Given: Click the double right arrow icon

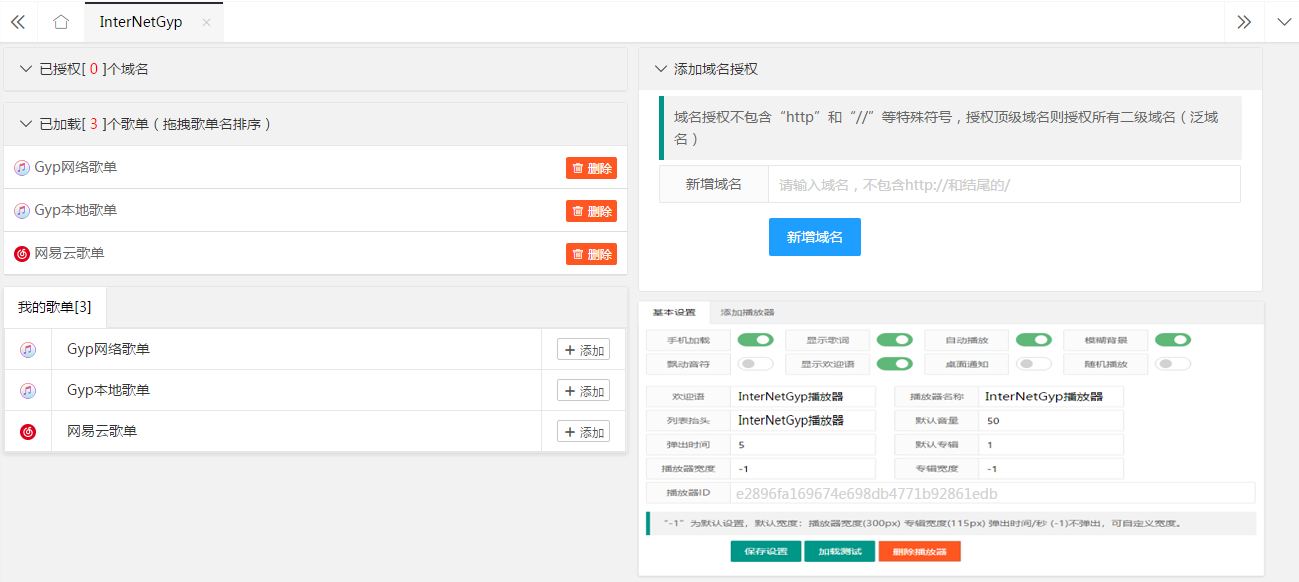Looking at the screenshot, I should pyautogui.click(x=1244, y=22).
